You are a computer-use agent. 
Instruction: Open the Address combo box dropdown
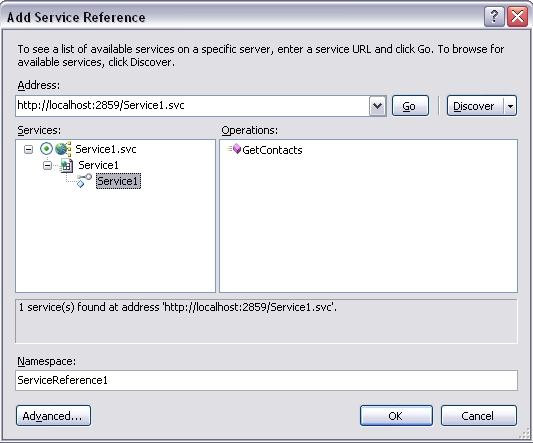tap(377, 106)
